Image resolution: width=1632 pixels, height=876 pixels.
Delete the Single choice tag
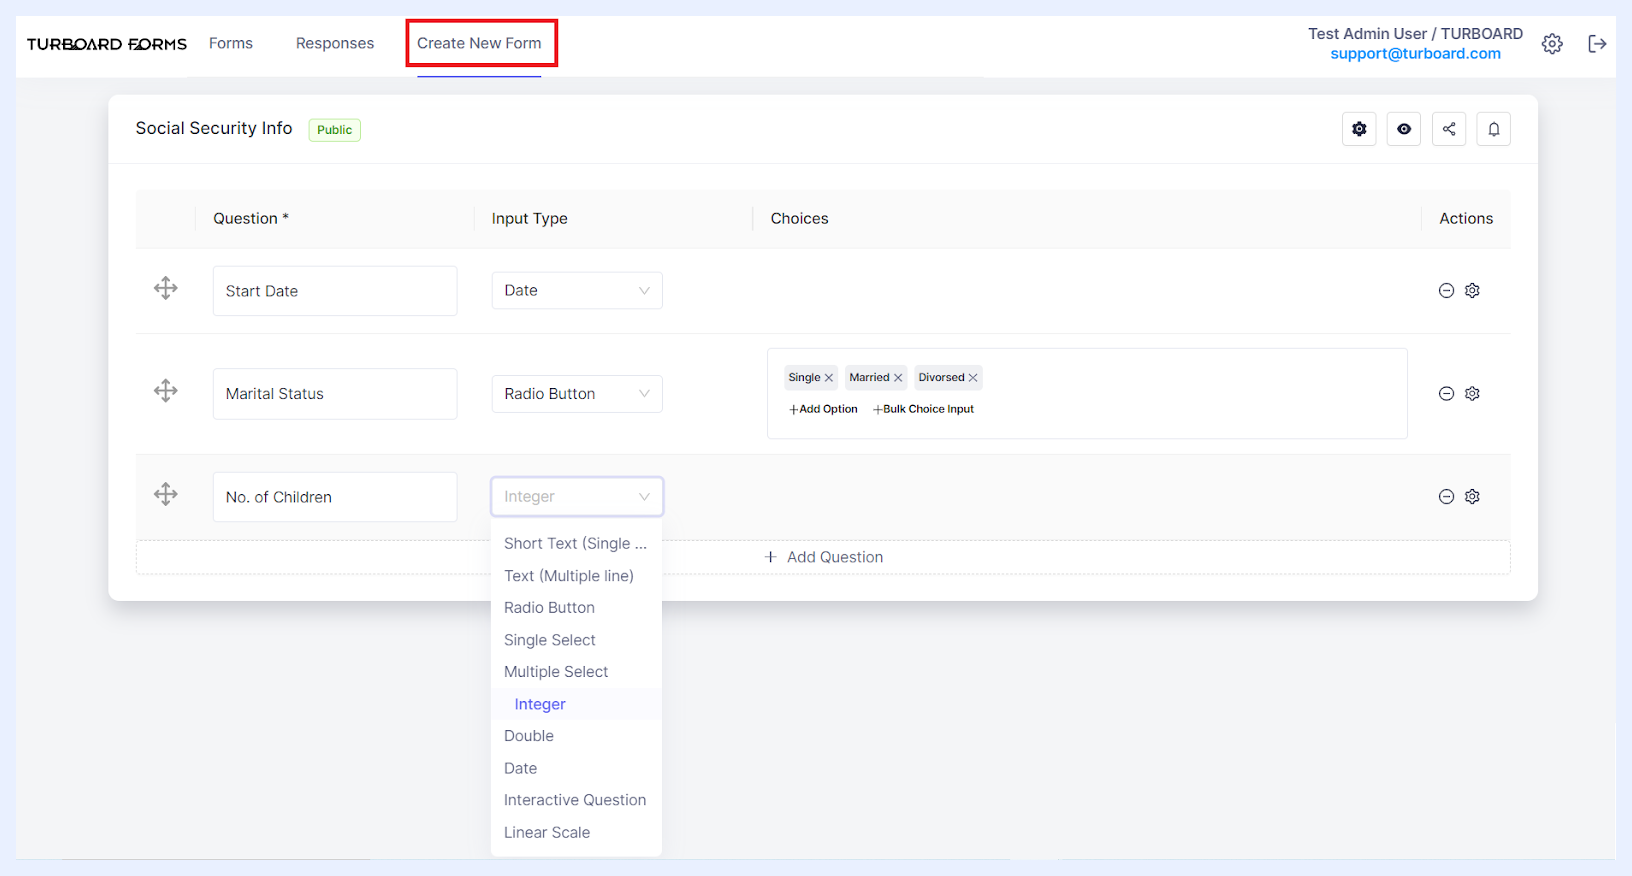click(x=829, y=378)
